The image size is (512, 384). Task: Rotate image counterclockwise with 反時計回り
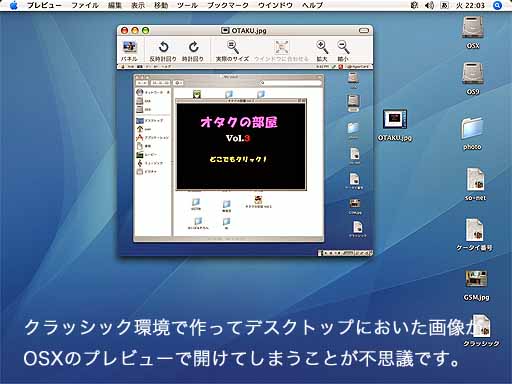pos(163,51)
